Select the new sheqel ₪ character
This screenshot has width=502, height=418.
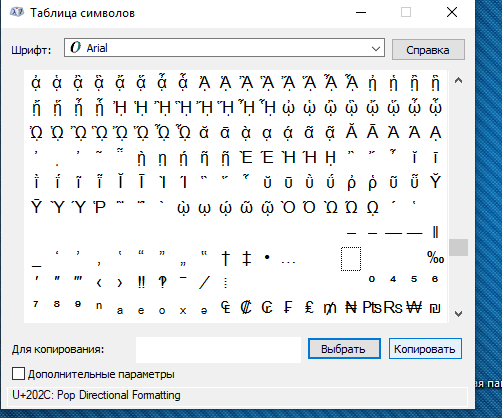435,308
